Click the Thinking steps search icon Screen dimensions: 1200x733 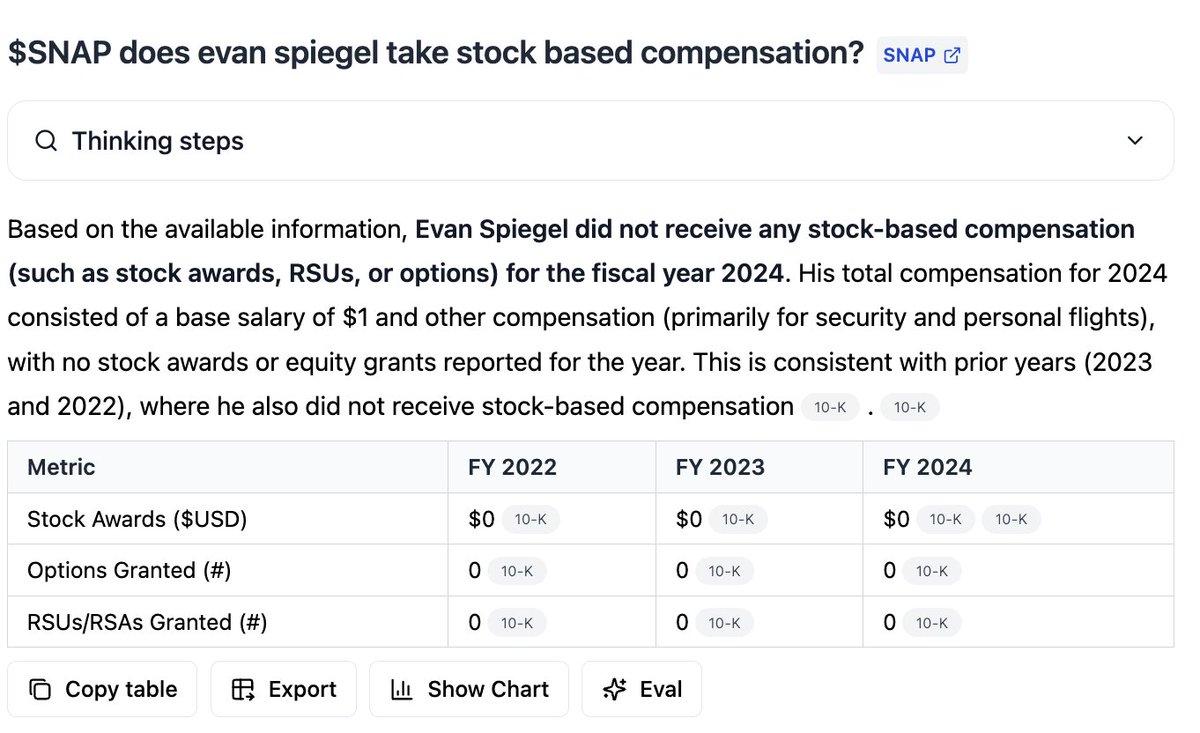(45, 141)
